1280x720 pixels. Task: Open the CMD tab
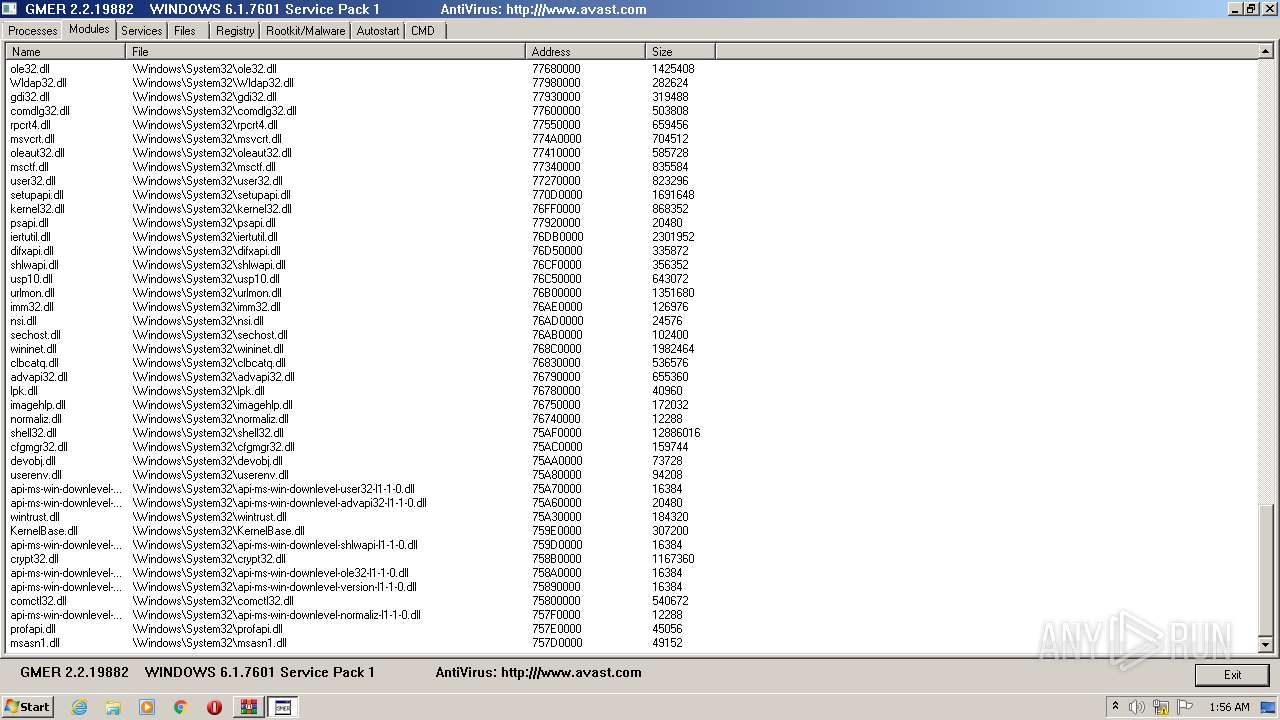423,31
